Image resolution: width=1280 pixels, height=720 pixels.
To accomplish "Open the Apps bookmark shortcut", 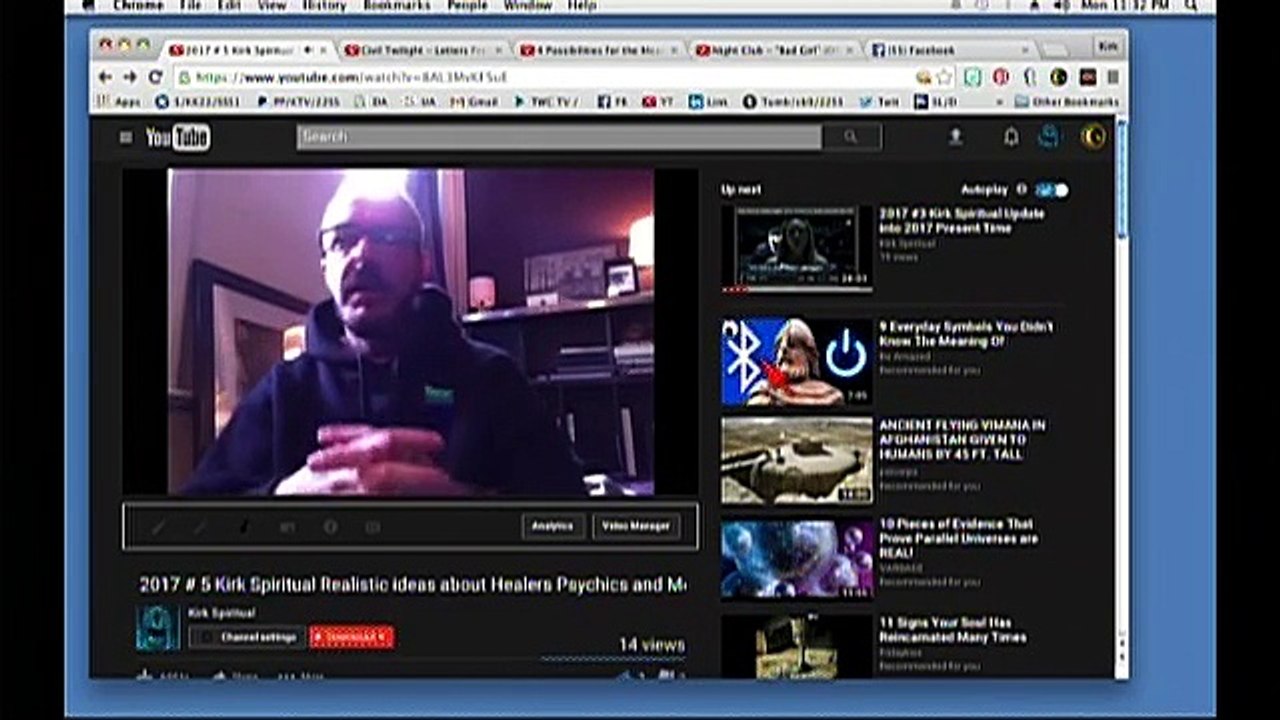I will click(119, 102).
